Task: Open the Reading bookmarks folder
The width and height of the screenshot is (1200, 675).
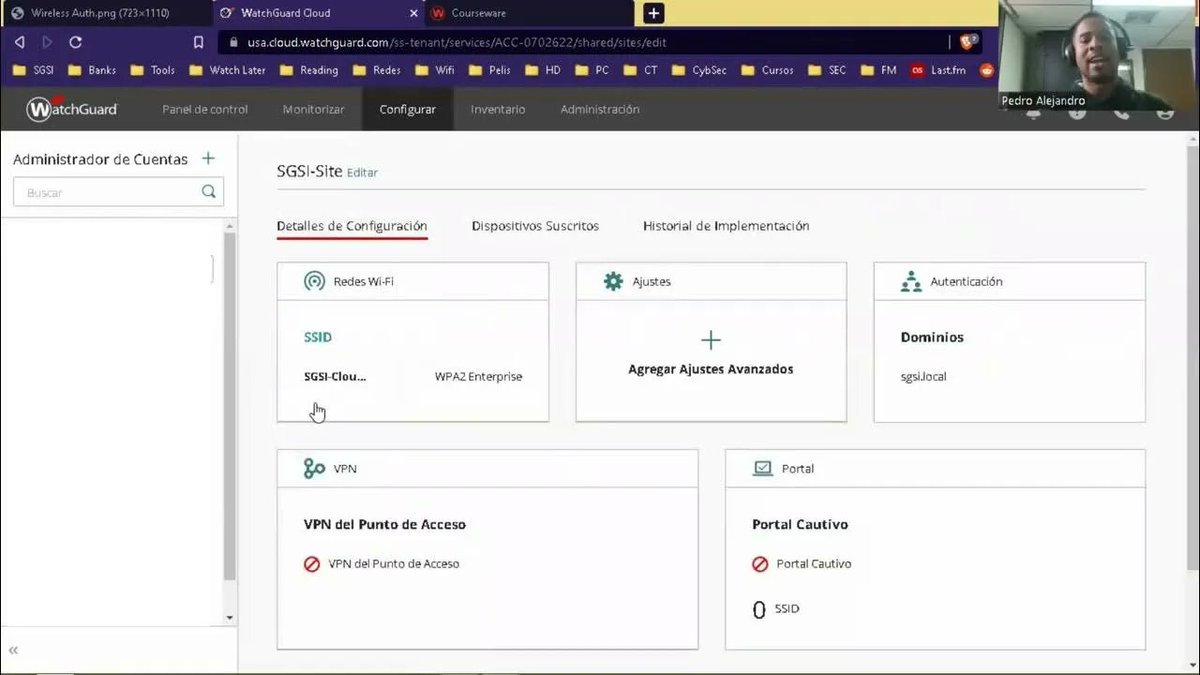Action: click(308, 70)
